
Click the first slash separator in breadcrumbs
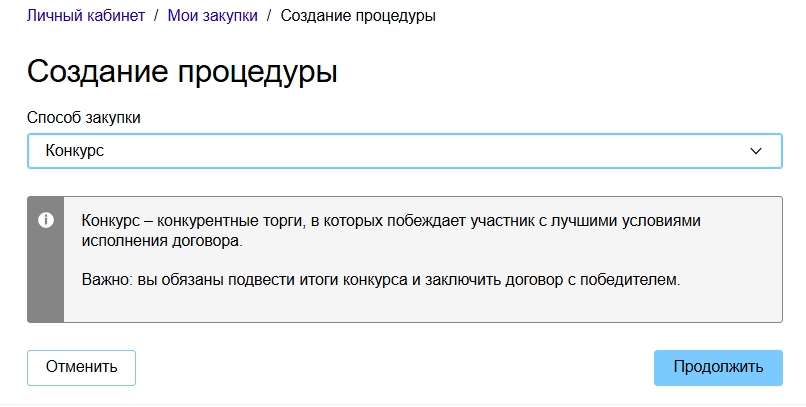[157, 16]
